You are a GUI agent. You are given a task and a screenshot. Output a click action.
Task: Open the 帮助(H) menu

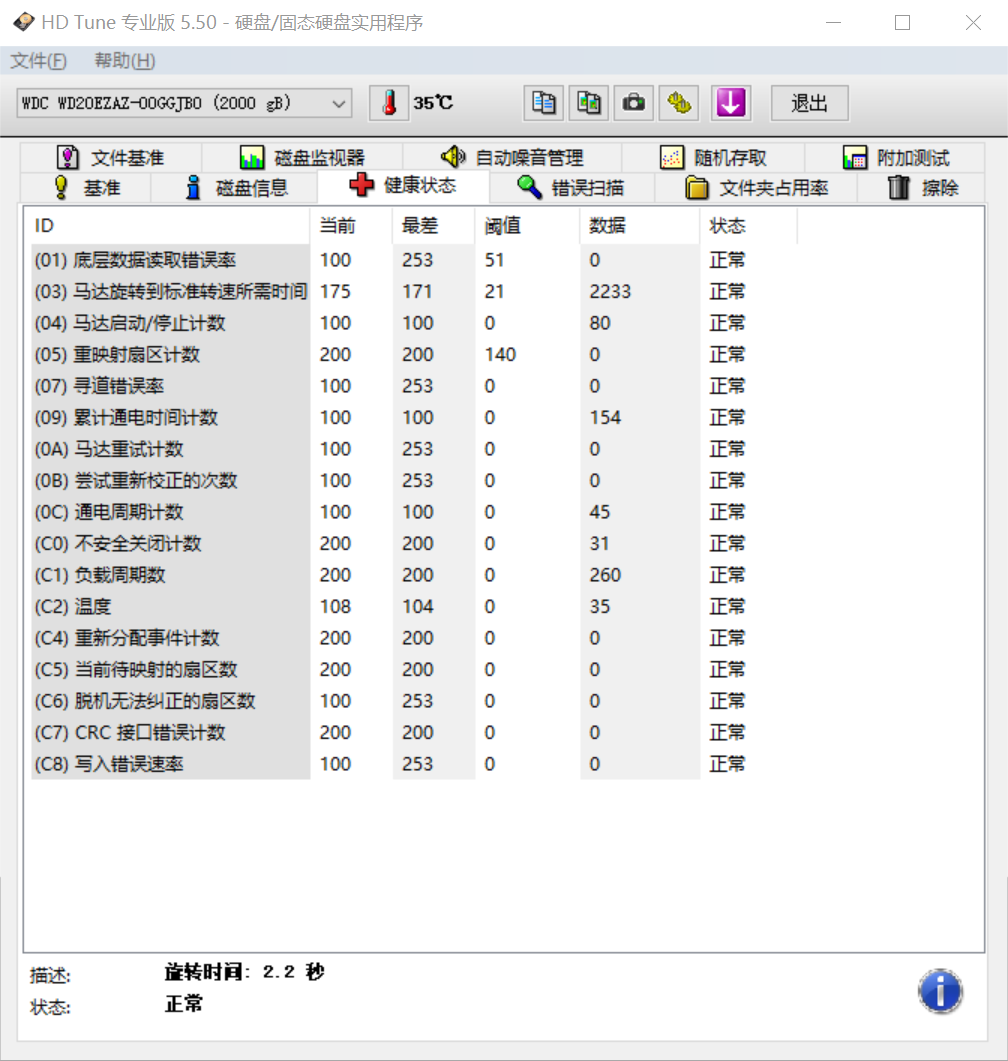[124, 61]
